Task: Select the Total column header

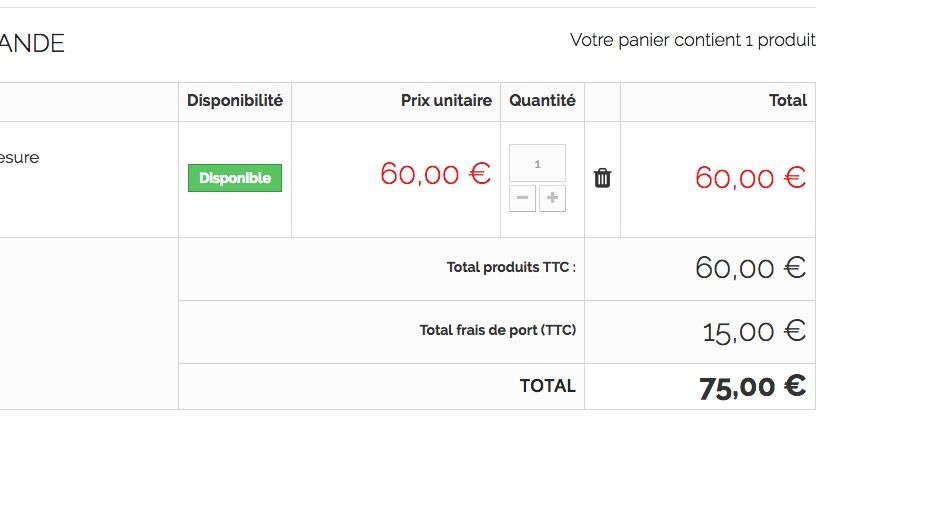Action: pyautogui.click(x=788, y=101)
